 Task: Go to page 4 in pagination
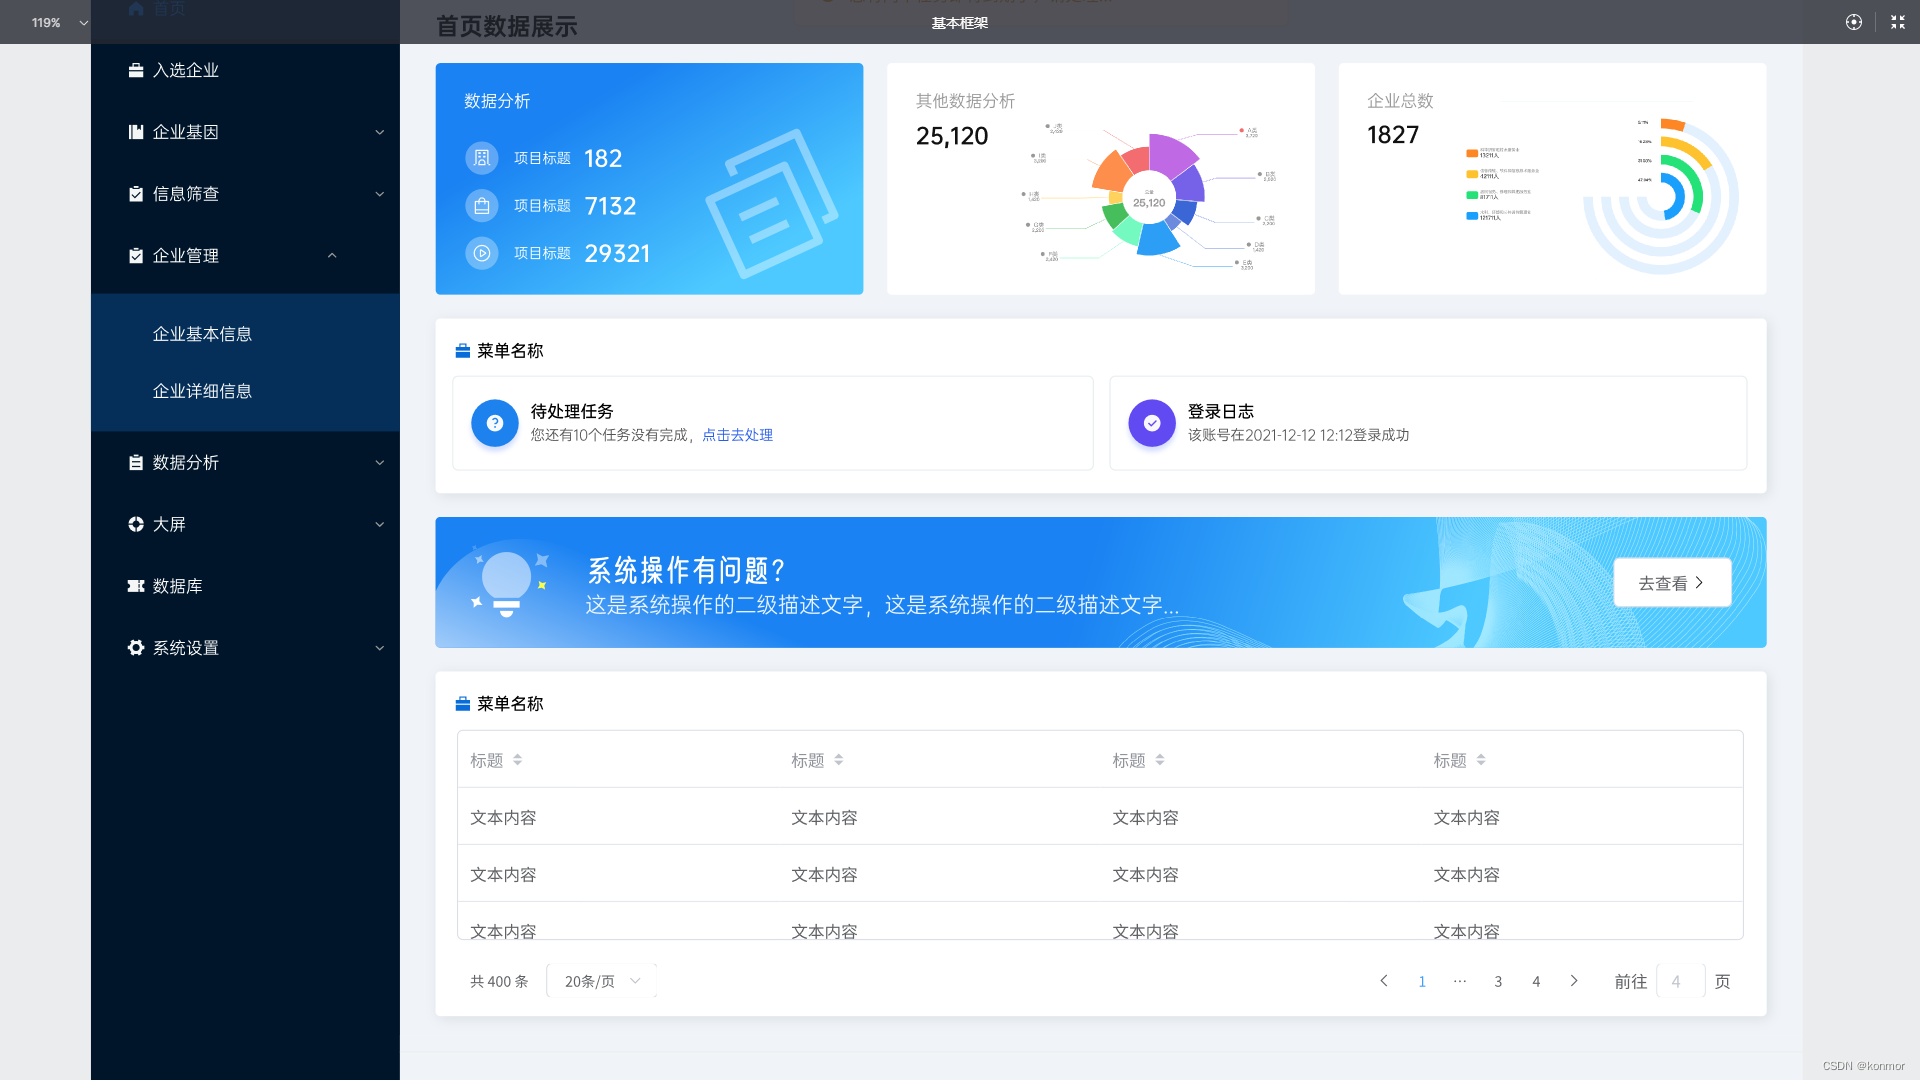(1536, 981)
